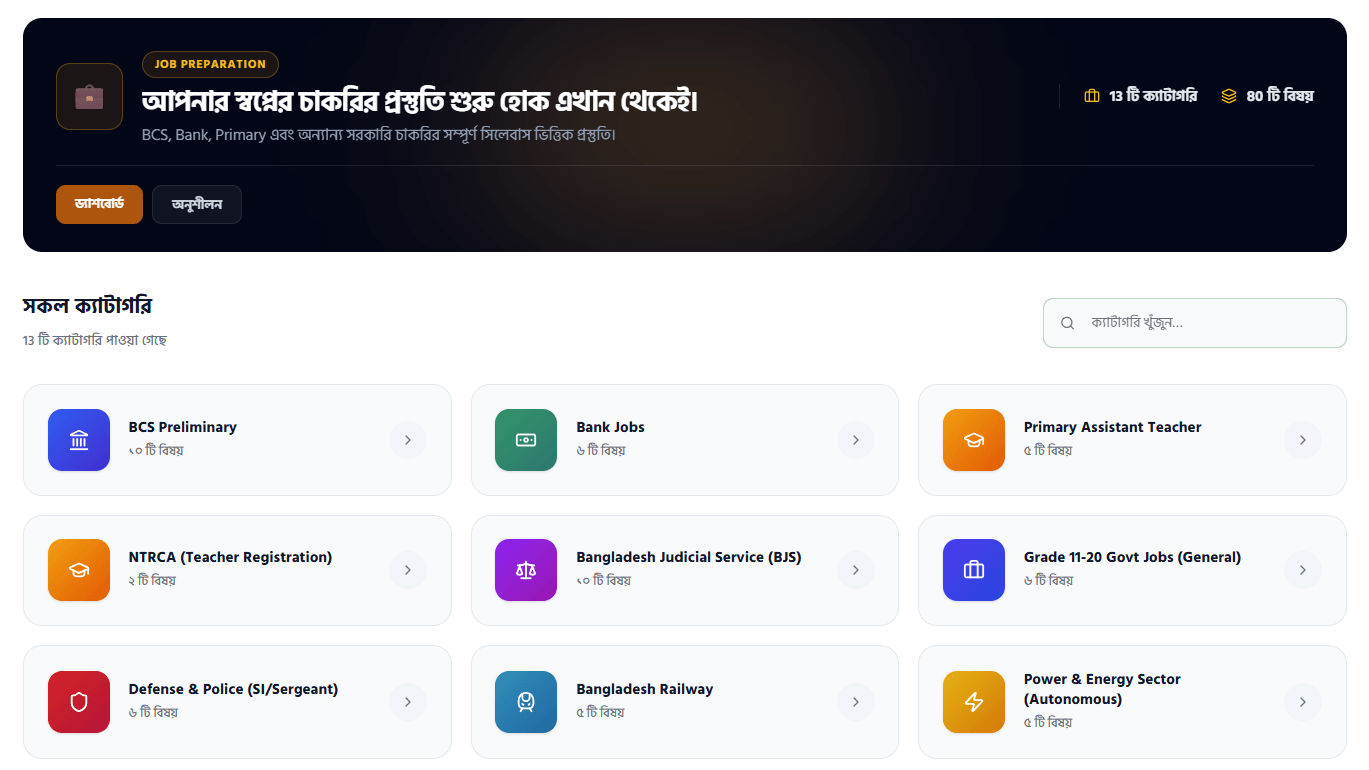Select the Bangladesh Railway title text
This screenshot has height=770, width=1369.
pyautogui.click(x=645, y=689)
